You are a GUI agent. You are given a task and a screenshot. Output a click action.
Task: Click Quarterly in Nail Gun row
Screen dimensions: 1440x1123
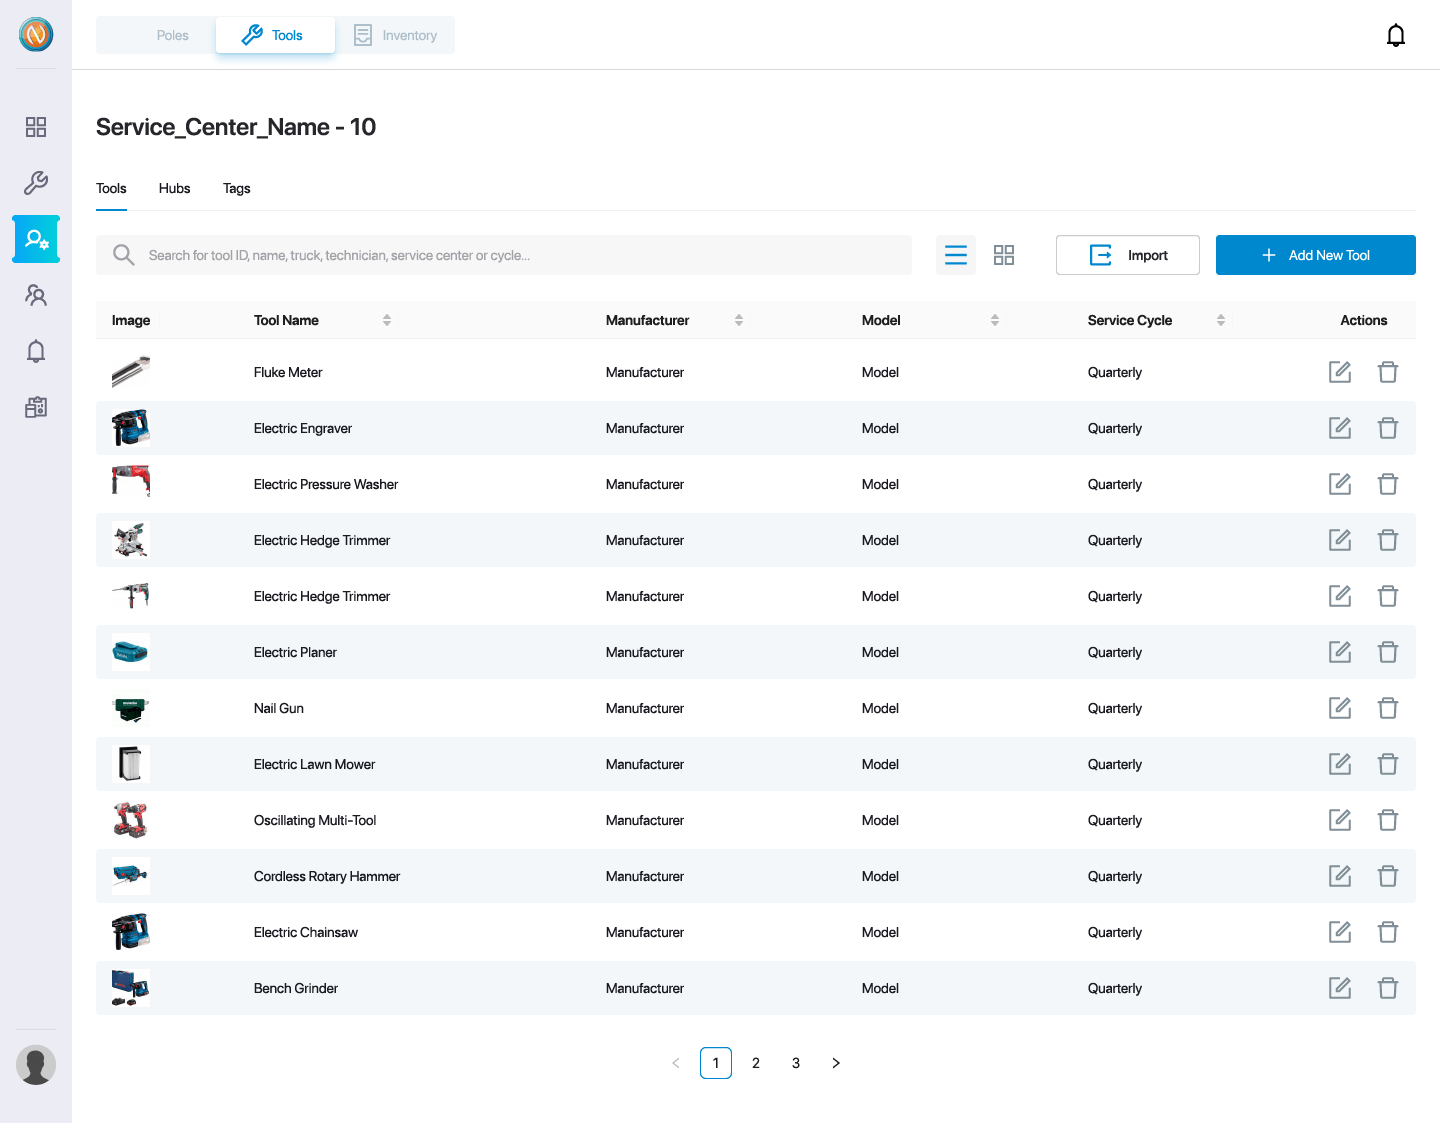1115,708
